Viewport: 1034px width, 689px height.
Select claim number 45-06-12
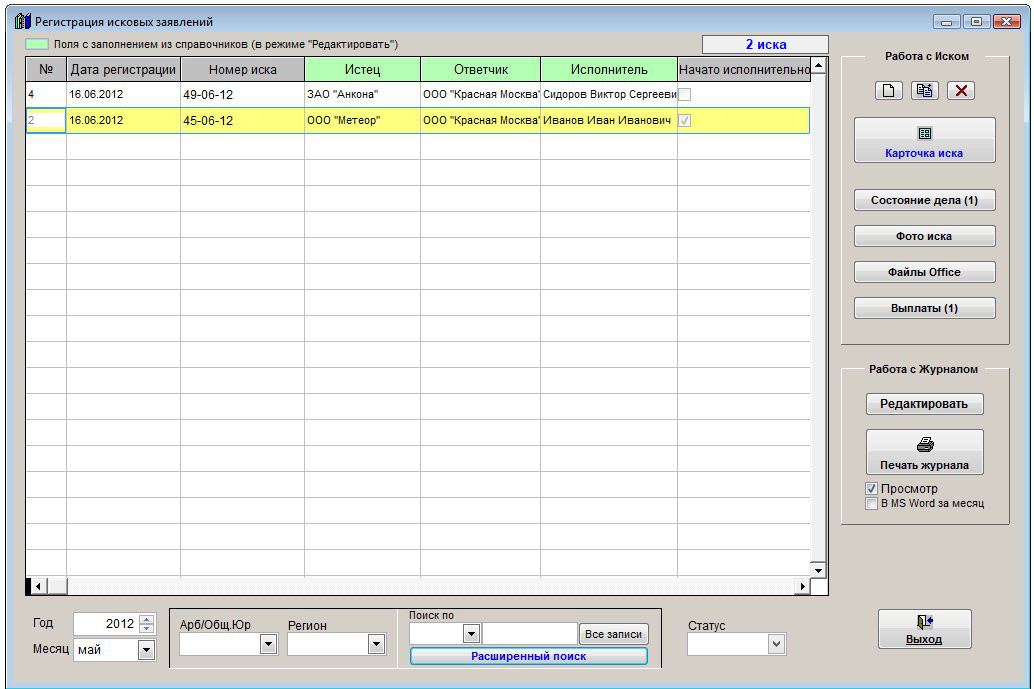(243, 120)
